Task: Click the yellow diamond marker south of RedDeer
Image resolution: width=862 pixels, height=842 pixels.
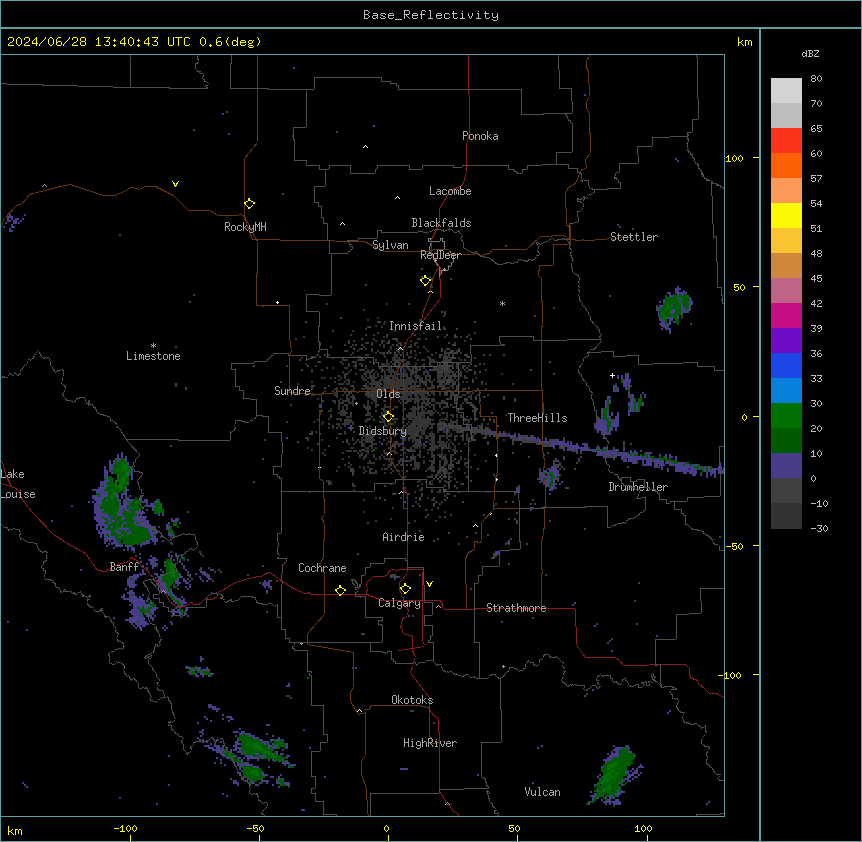Action: pos(426,281)
